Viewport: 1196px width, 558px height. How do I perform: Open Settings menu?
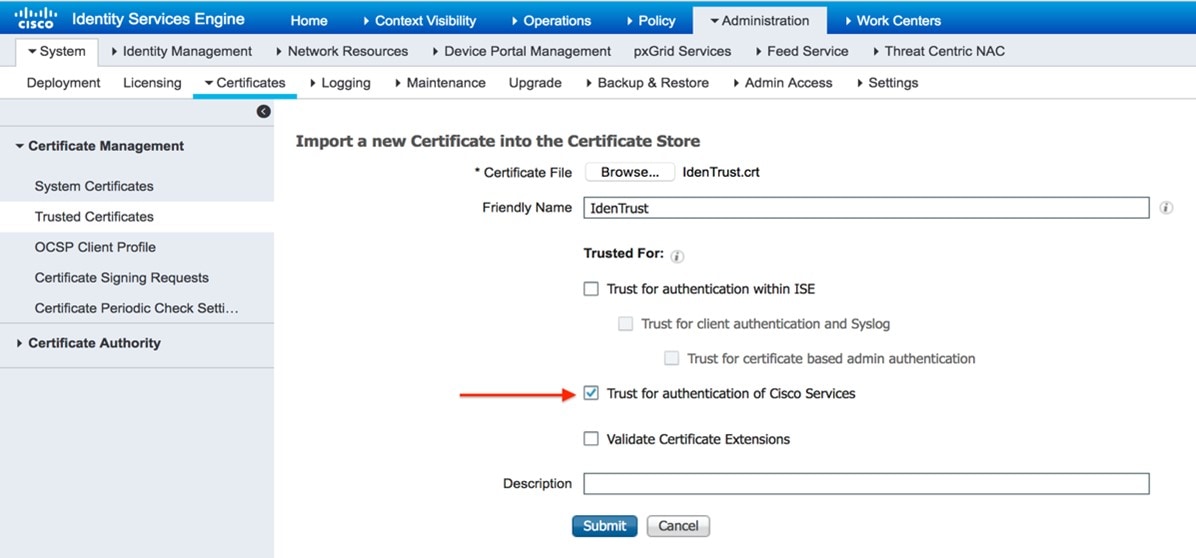click(887, 83)
